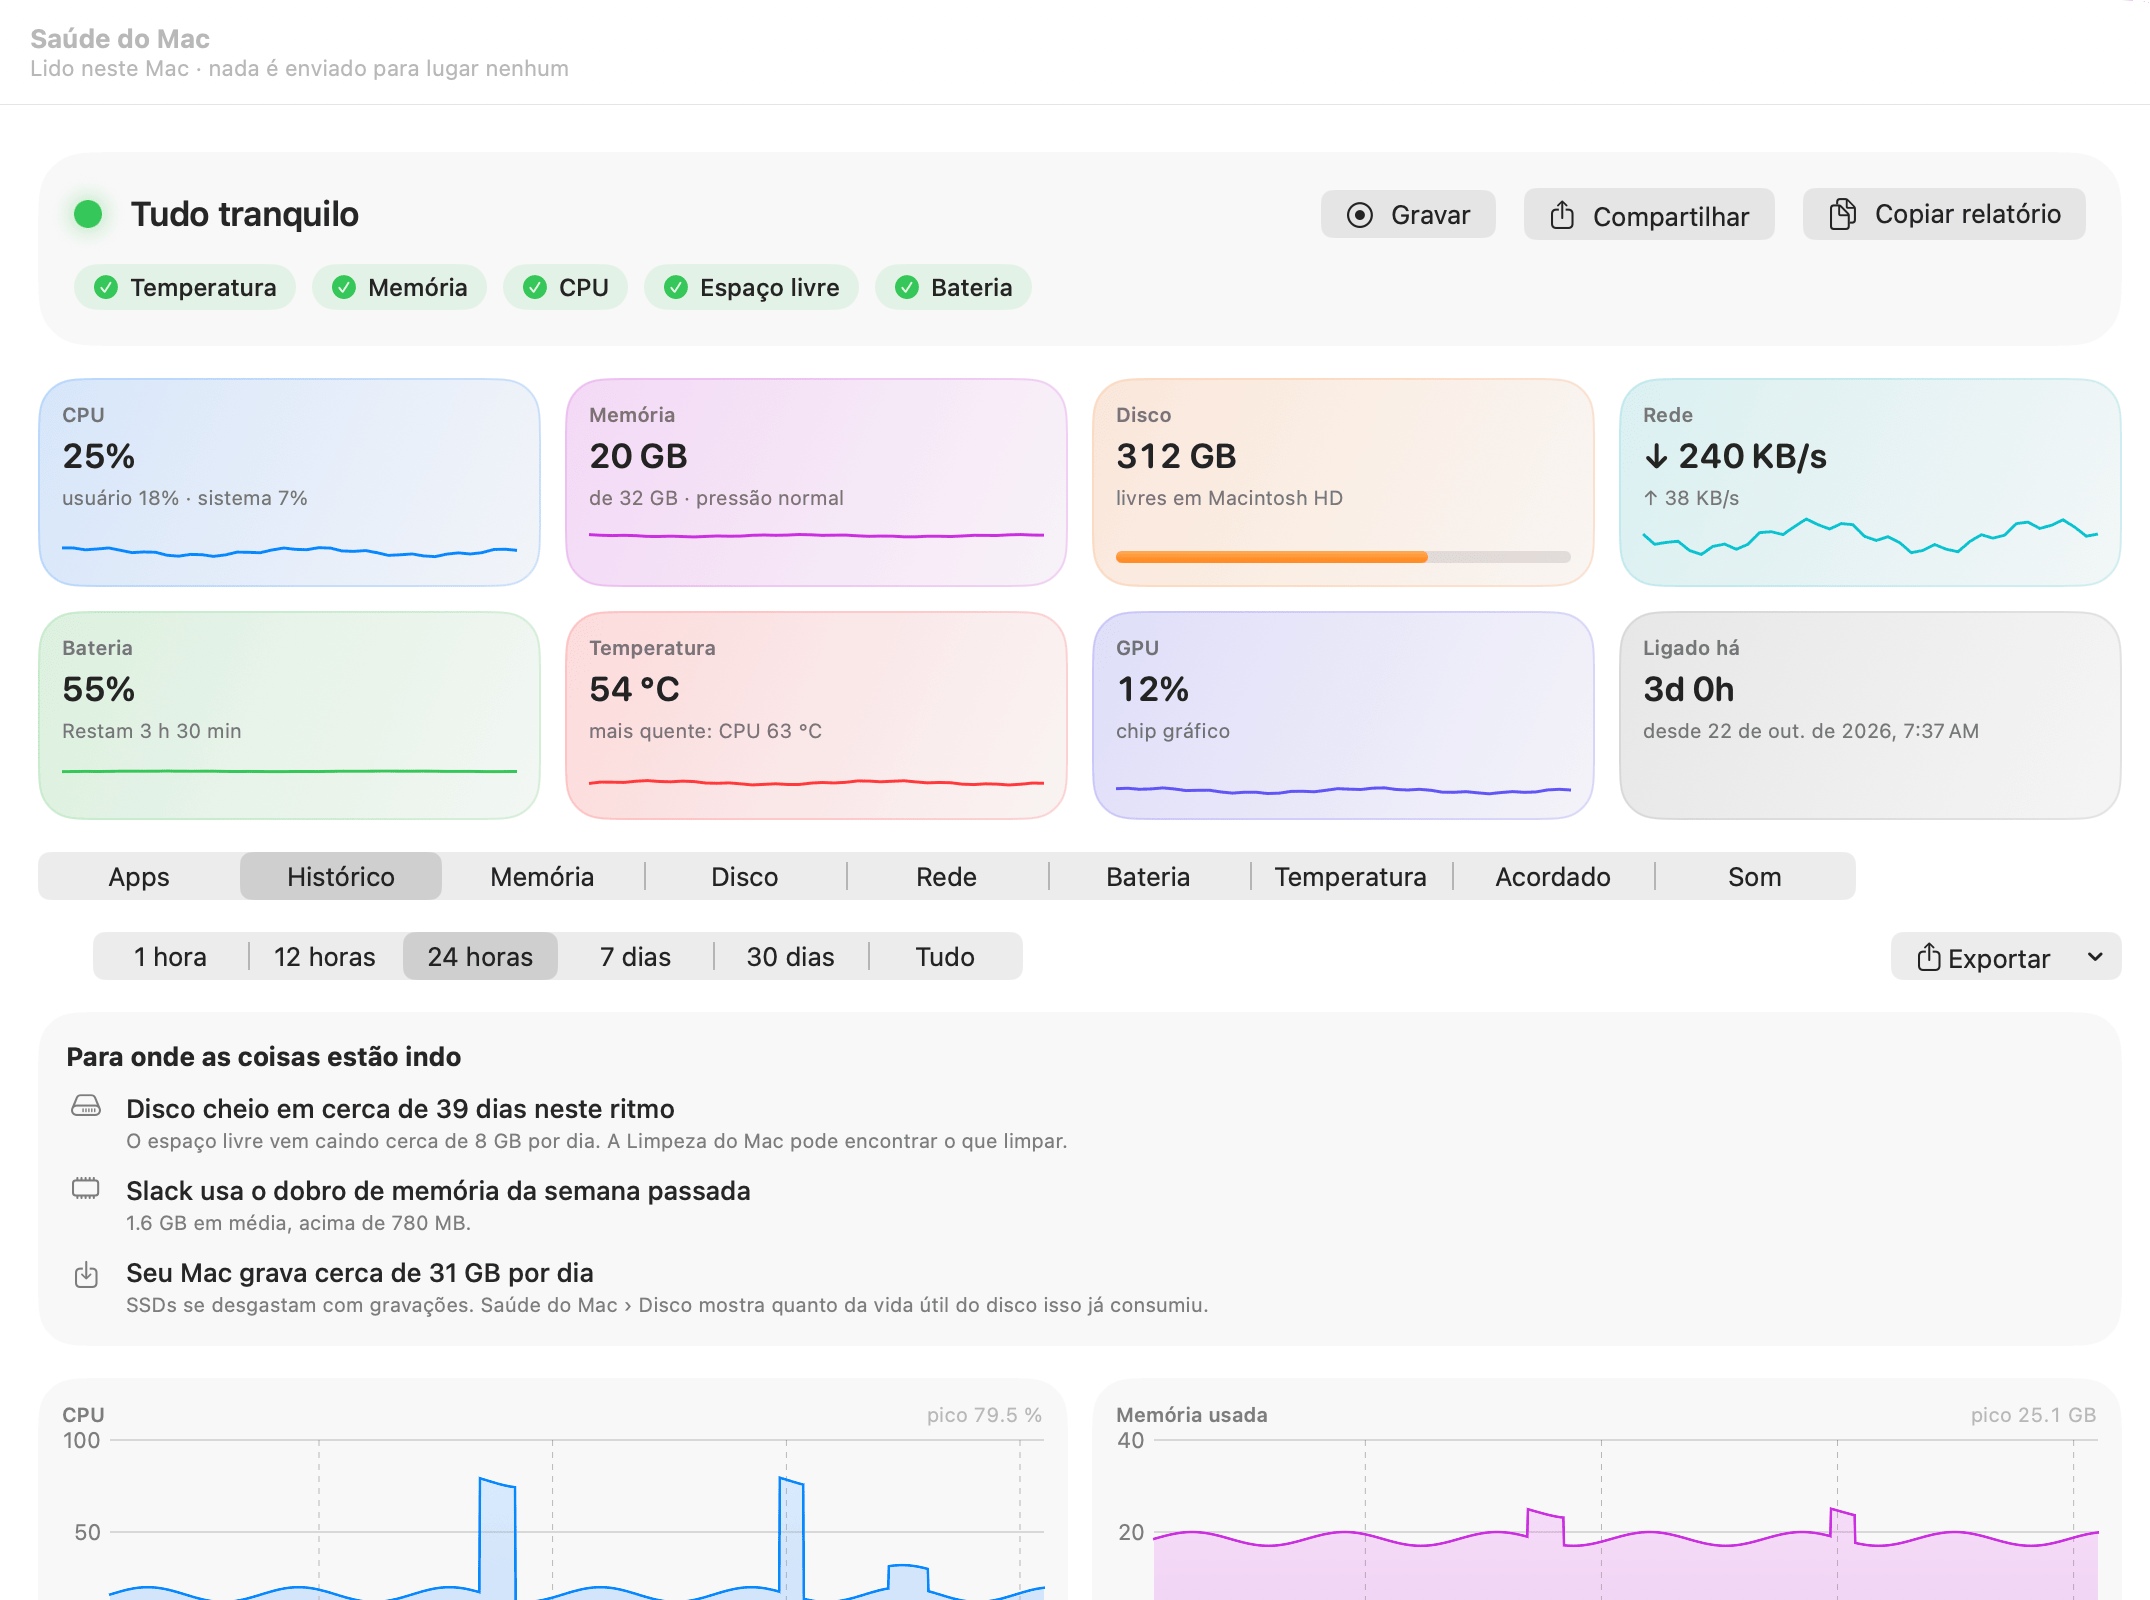The image size is (2150, 1600).
Task: Click the copy documents icon for Copiar relatório
Action: click(1842, 214)
